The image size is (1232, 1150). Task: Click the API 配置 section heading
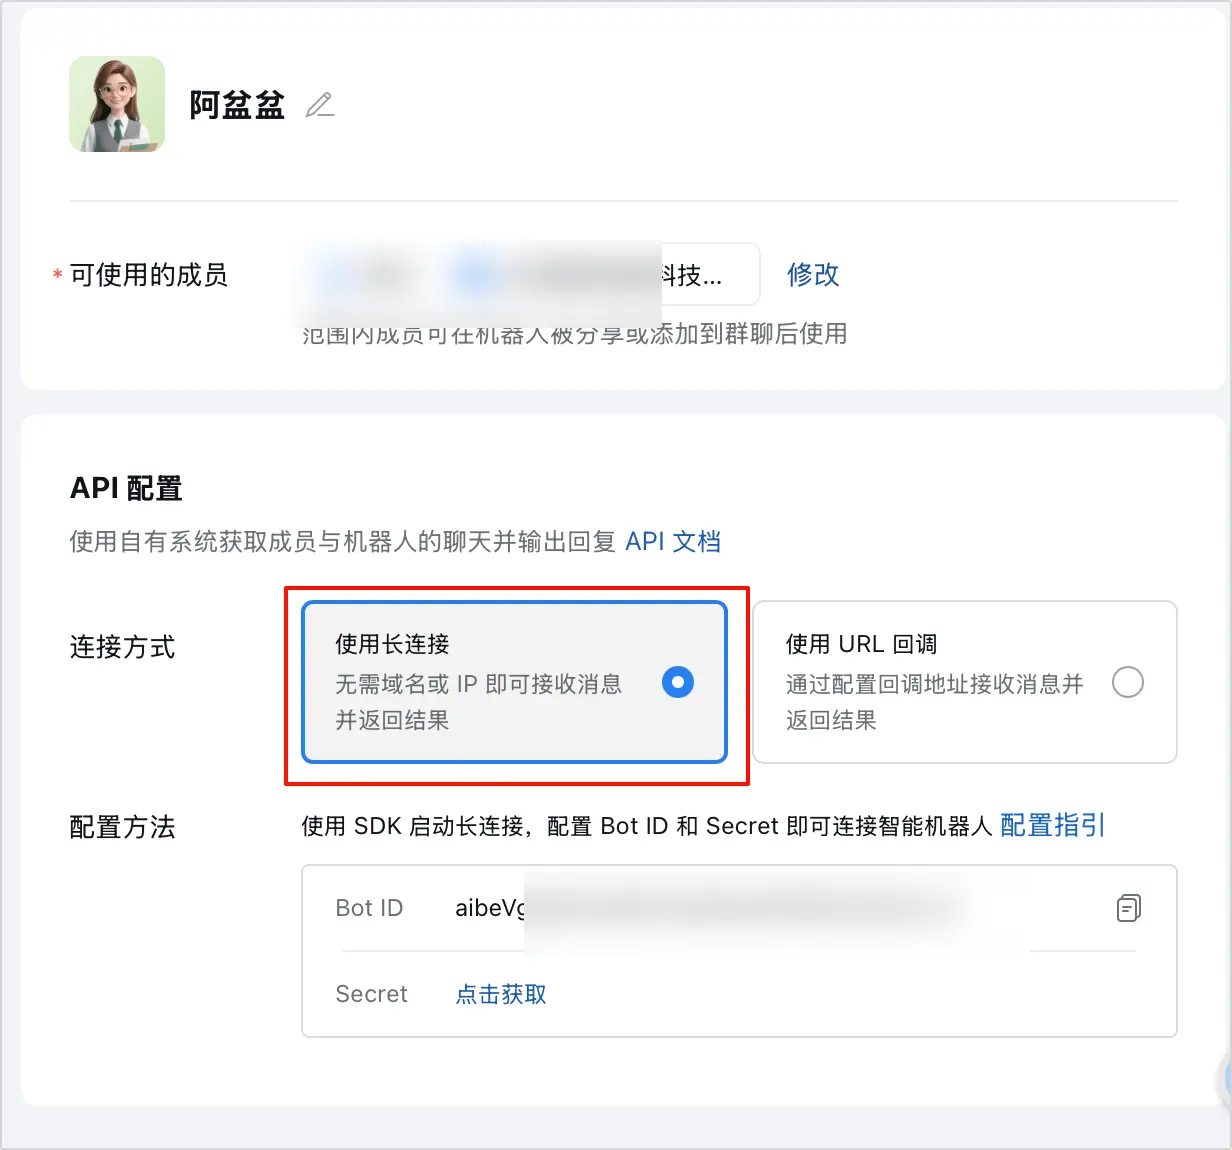(126, 488)
